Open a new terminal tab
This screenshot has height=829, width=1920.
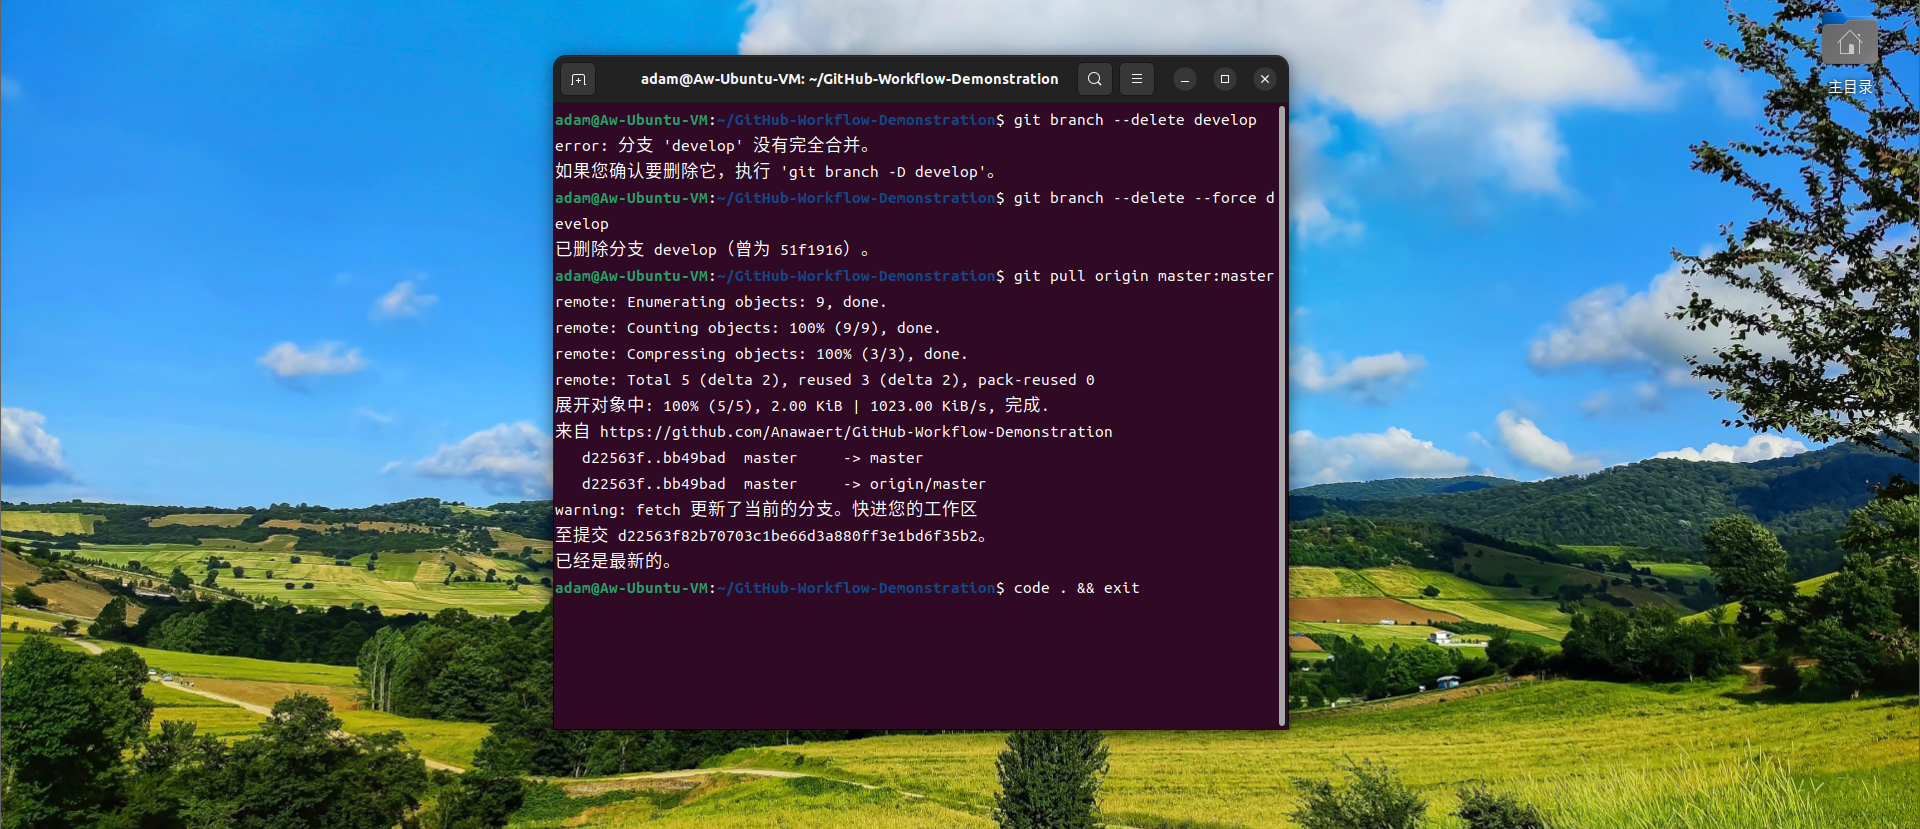578,79
